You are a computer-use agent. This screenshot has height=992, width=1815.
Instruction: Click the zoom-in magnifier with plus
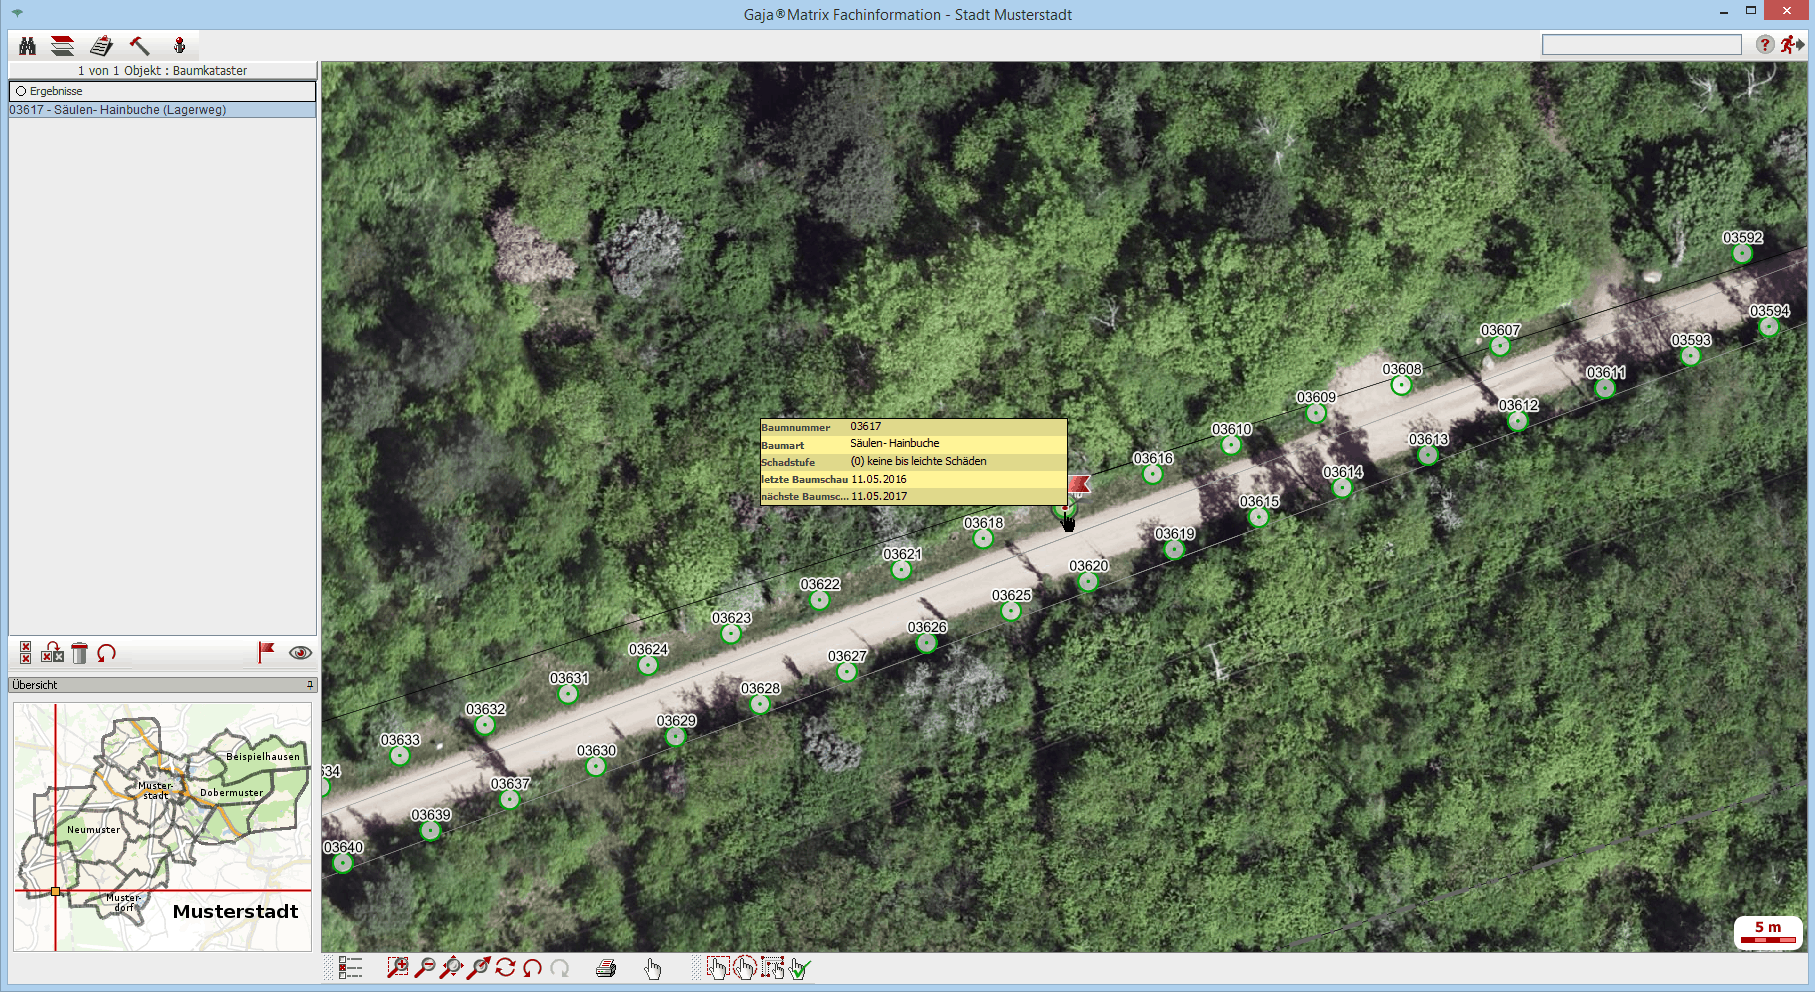tap(398, 967)
